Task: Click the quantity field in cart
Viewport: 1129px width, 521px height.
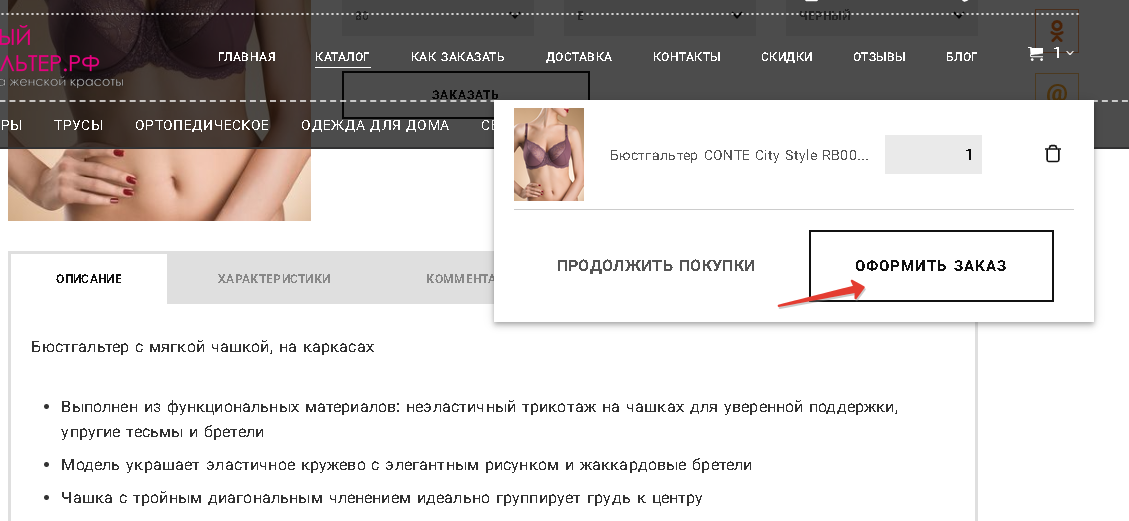Action: coord(932,155)
